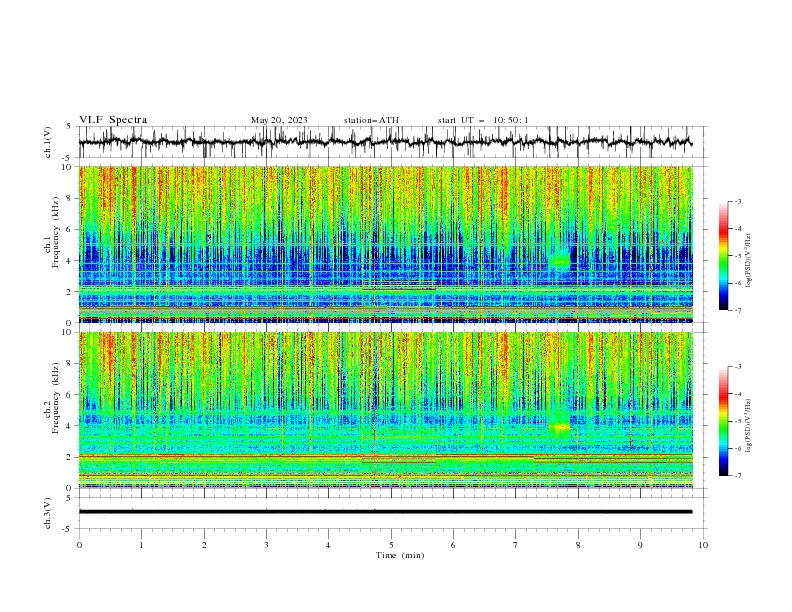Click the ch.1 spectrogram panel
Screen dimensions: 792x612
point(386,244)
